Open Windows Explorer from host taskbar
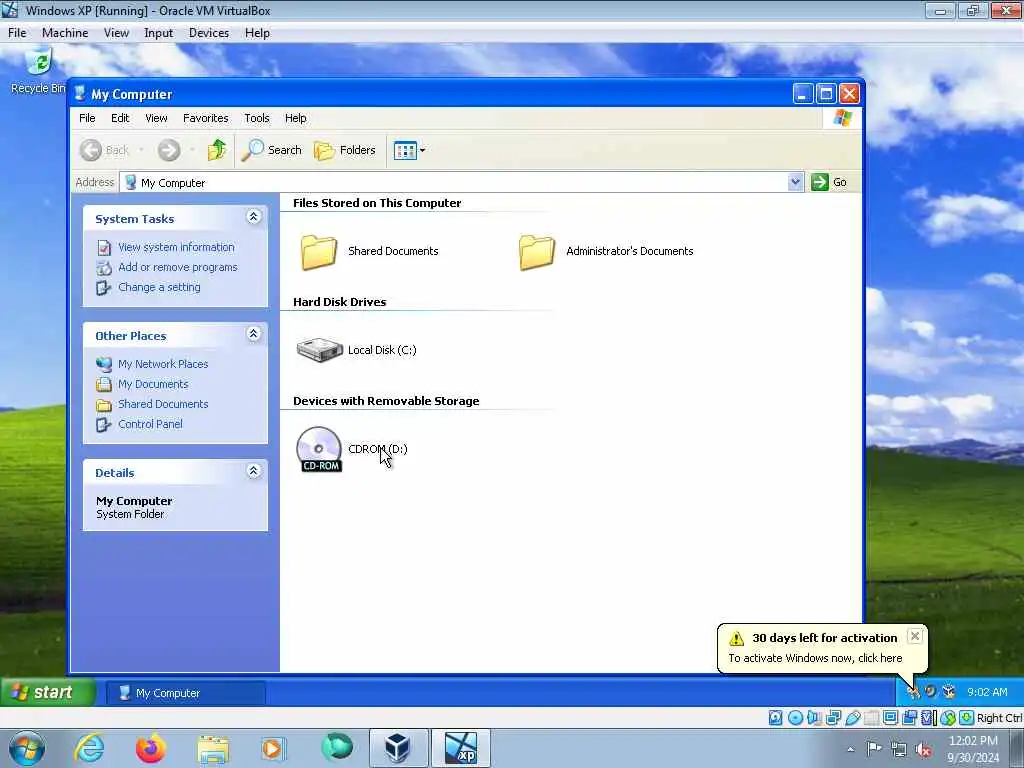The width and height of the screenshot is (1024, 768). point(213,749)
